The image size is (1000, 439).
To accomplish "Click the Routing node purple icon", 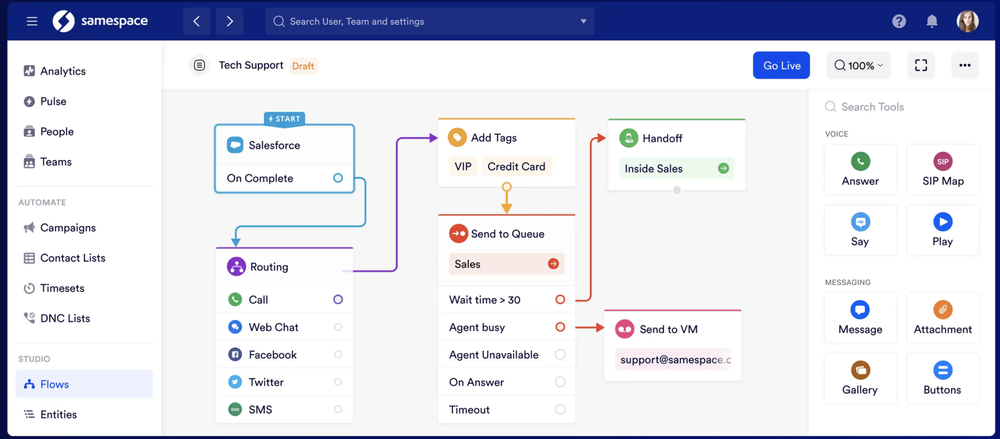I will [236, 267].
